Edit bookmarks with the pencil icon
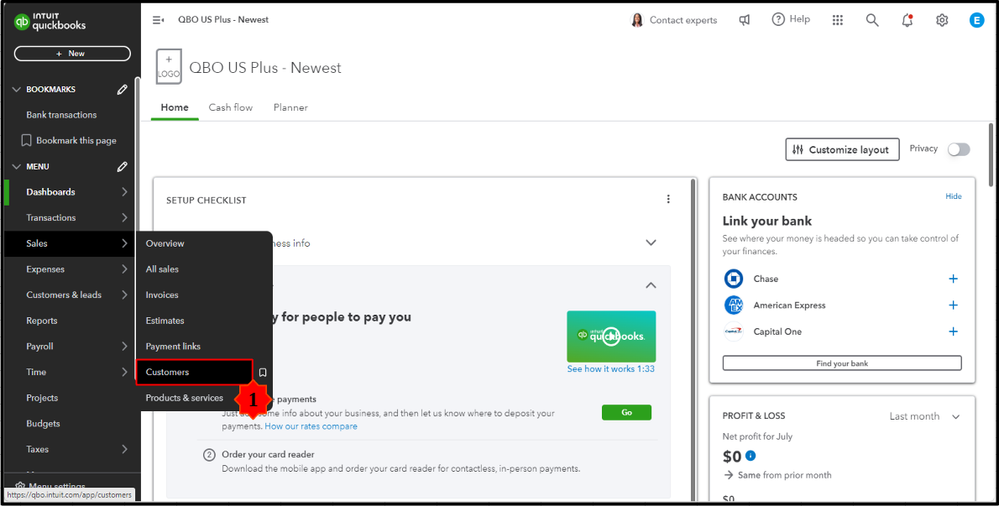 122,90
